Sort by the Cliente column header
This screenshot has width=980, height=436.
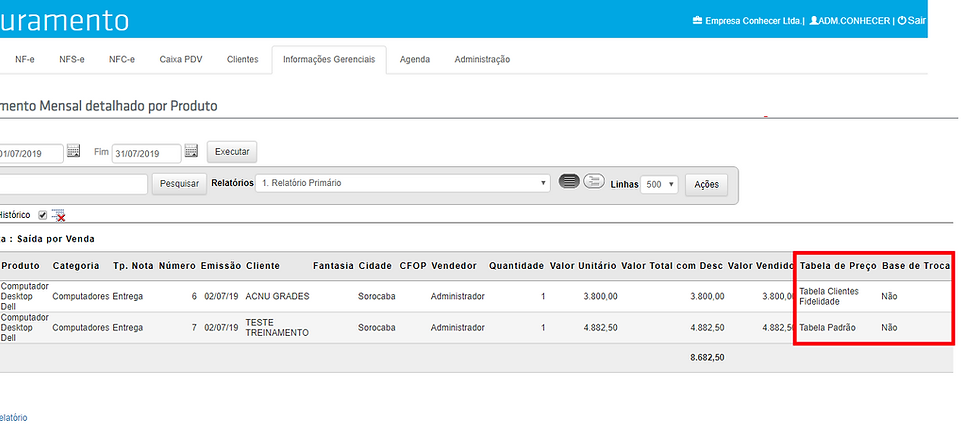click(263, 265)
